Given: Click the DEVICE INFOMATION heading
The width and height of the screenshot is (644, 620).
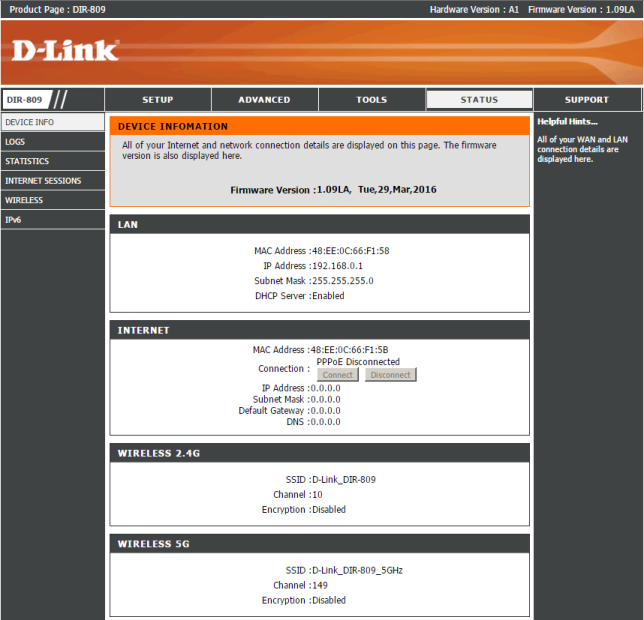Looking at the screenshot, I should [173, 126].
